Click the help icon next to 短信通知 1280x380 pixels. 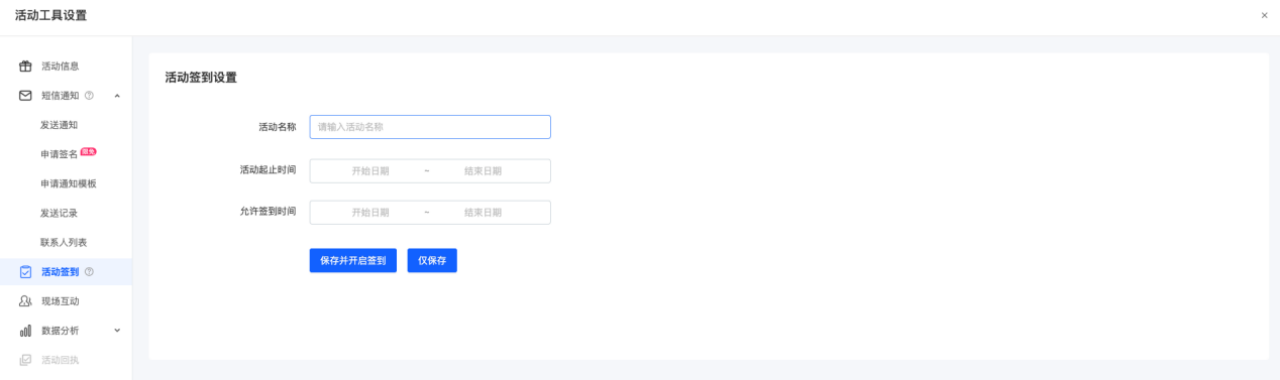(x=89, y=95)
